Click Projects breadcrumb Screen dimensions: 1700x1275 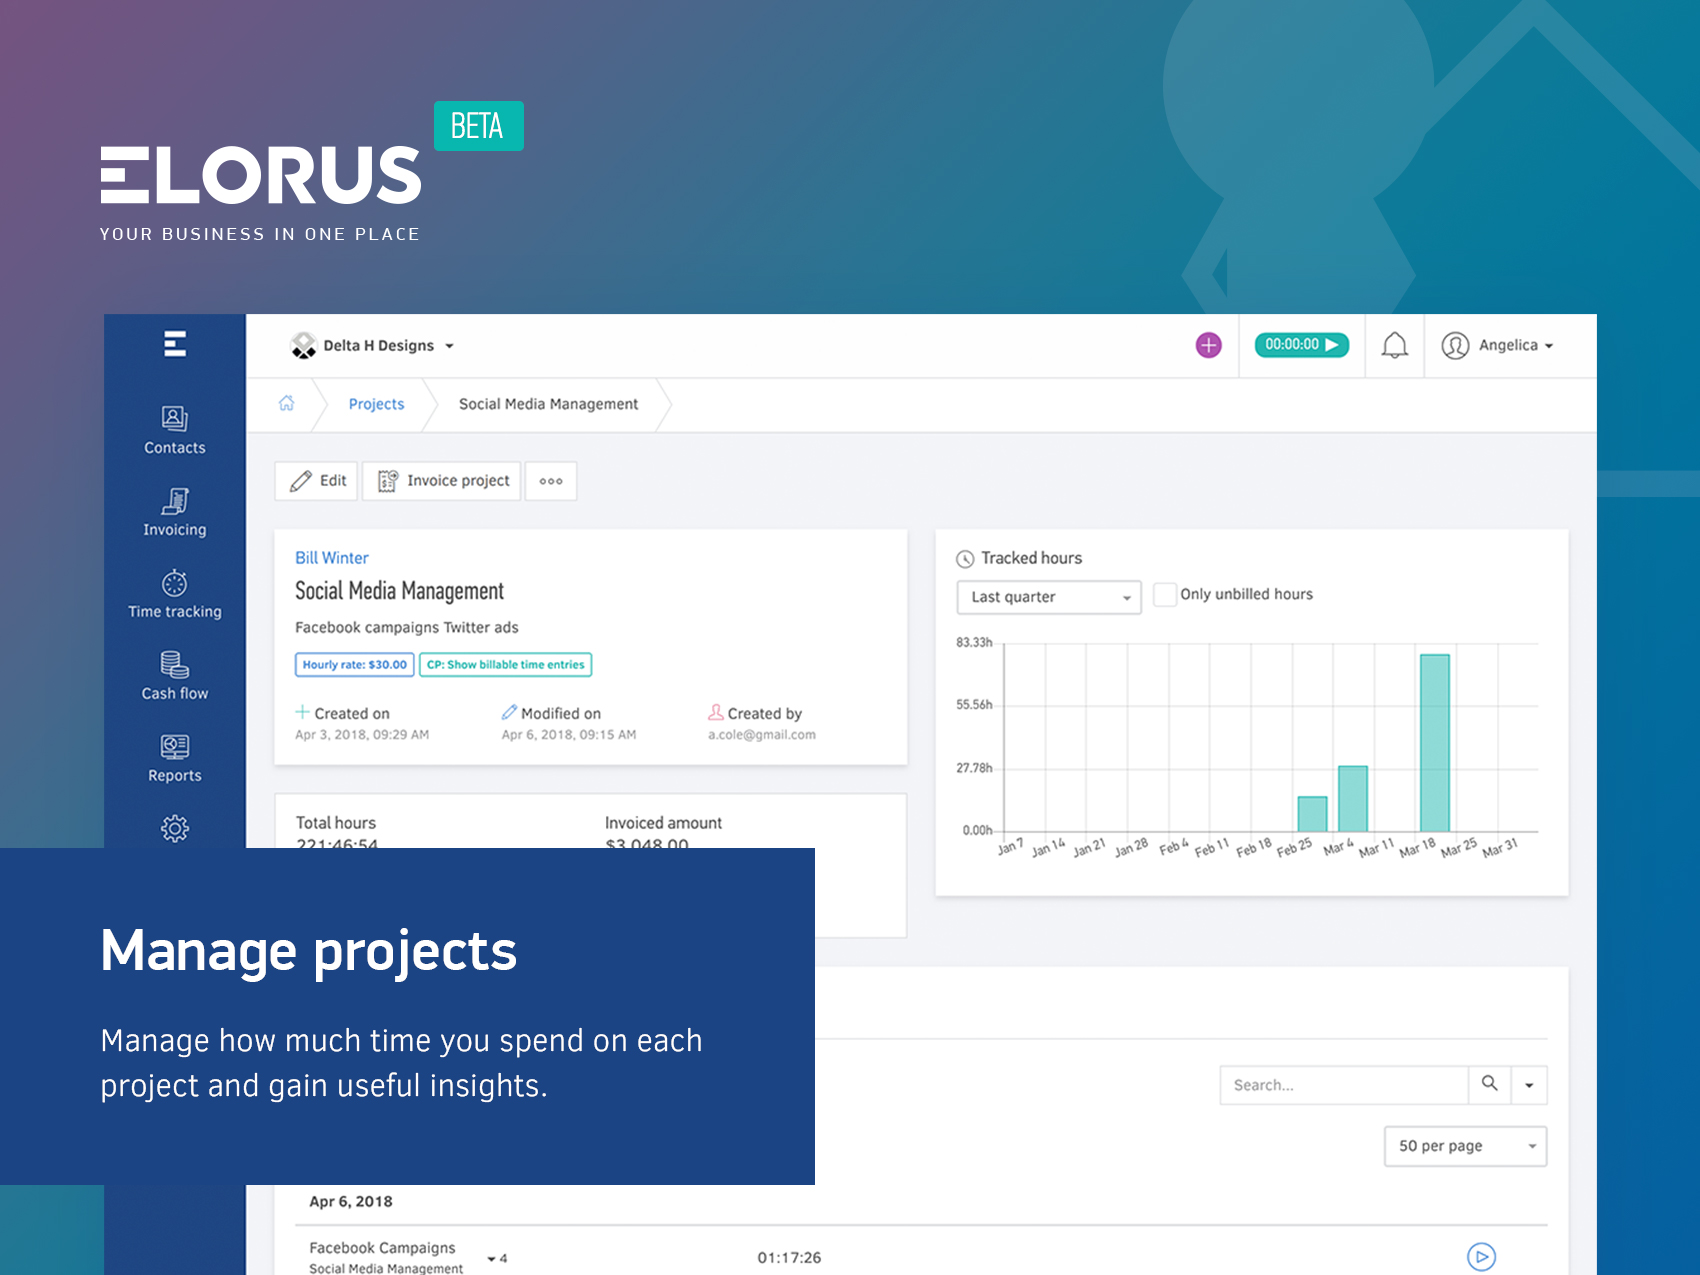click(376, 404)
